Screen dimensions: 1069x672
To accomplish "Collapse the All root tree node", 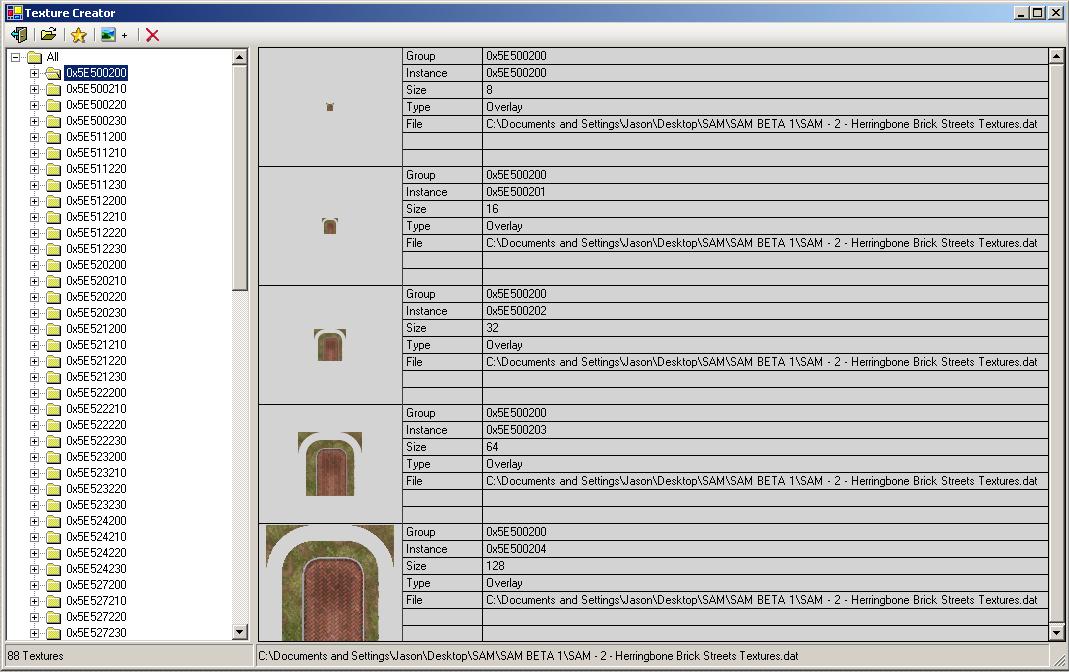I will tap(15, 57).
